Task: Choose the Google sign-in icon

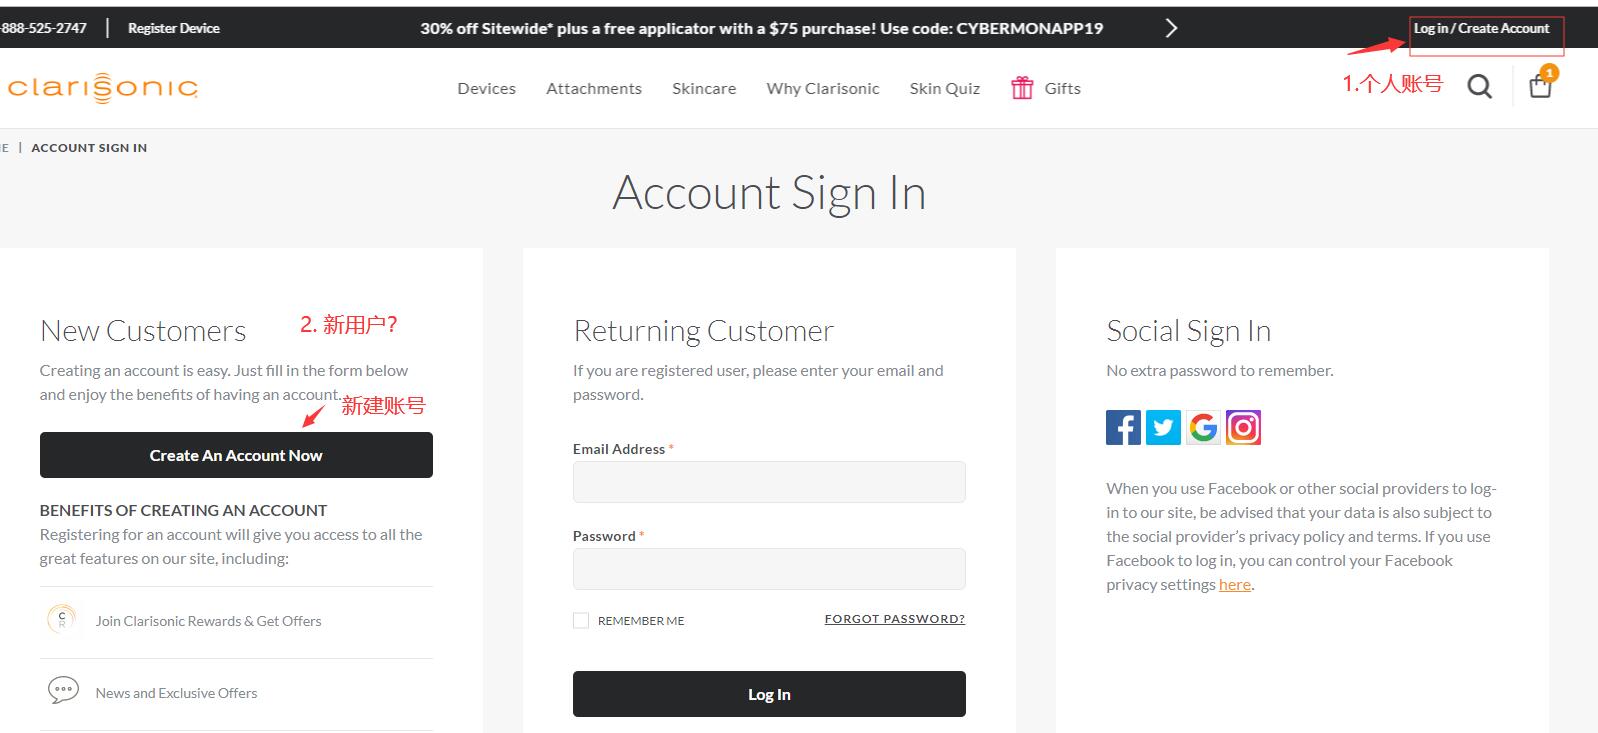Action: coord(1203,428)
